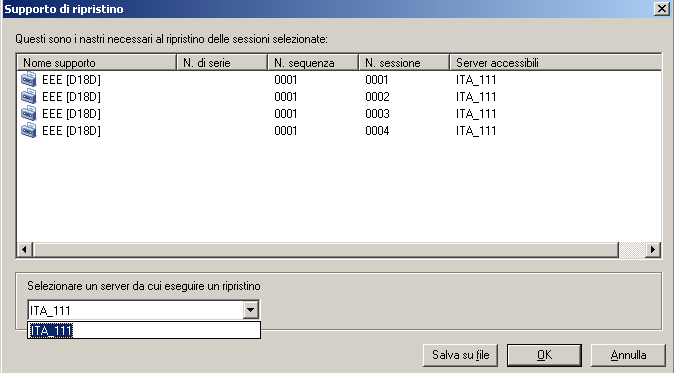This screenshot has width=674, height=373.
Task: Close the Supporto di ripristino dialog
Action: 662,9
